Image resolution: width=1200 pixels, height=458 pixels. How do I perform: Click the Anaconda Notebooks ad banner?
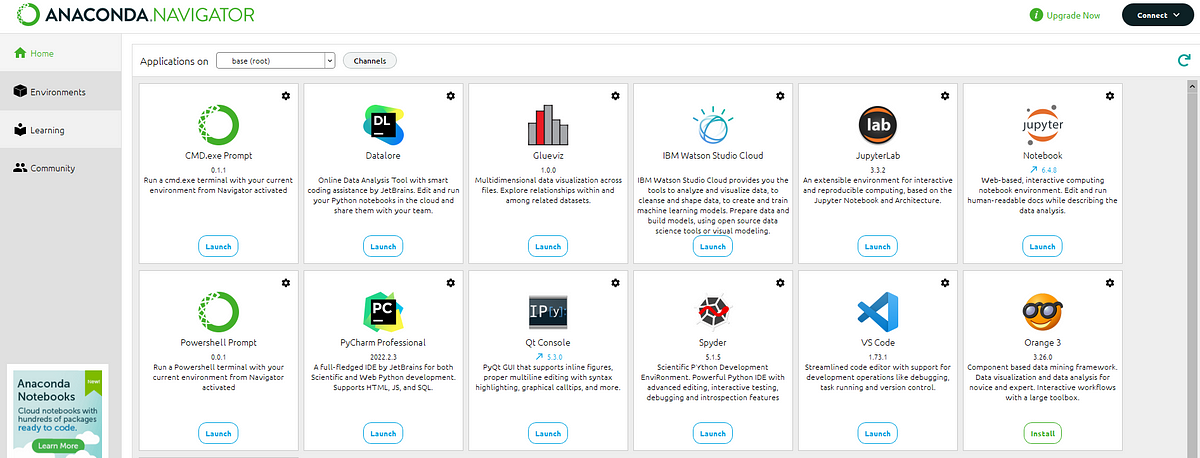pos(58,413)
